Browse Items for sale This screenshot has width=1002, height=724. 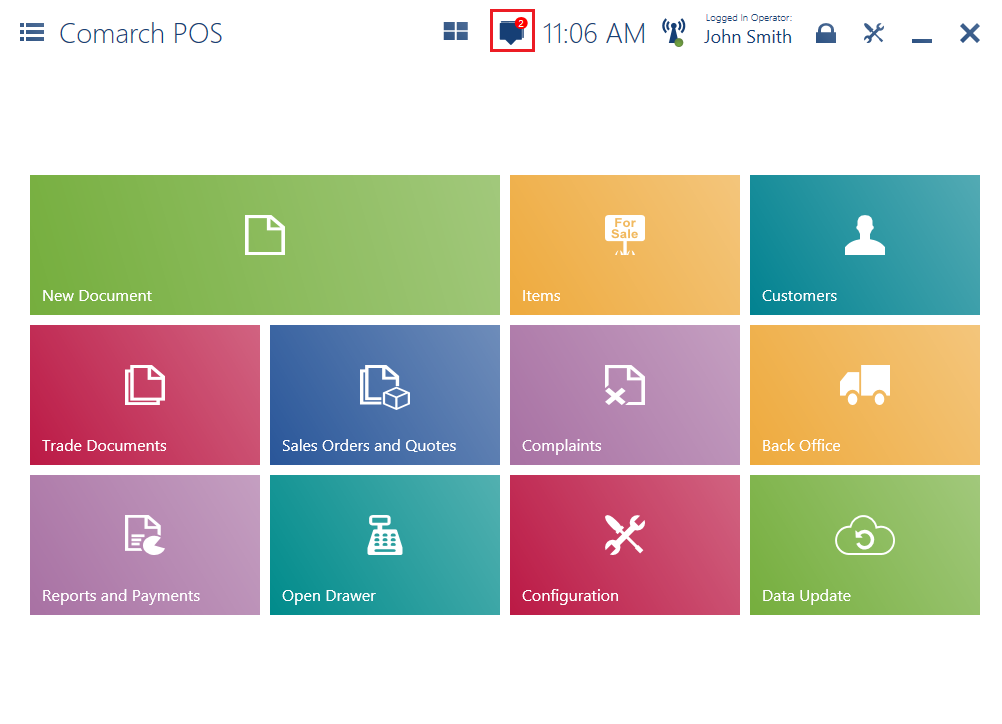(624, 245)
